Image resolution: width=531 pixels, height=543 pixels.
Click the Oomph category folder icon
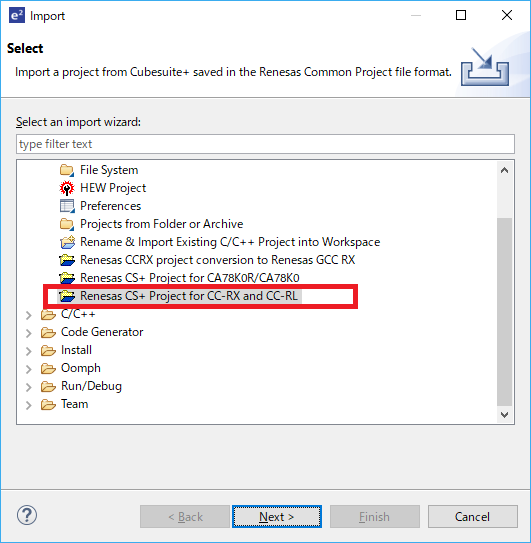point(48,368)
